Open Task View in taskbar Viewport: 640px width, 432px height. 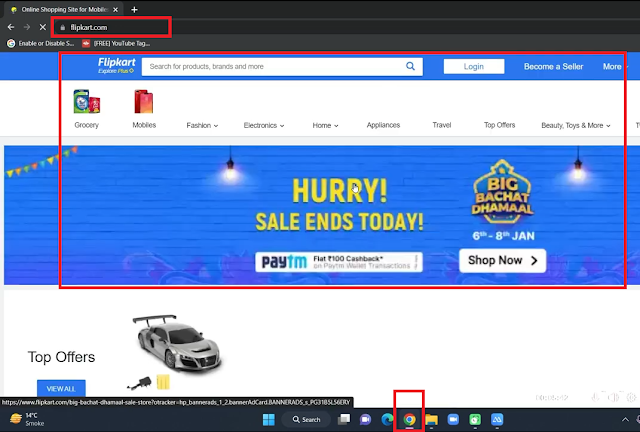pyautogui.click(x=344, y=419)
